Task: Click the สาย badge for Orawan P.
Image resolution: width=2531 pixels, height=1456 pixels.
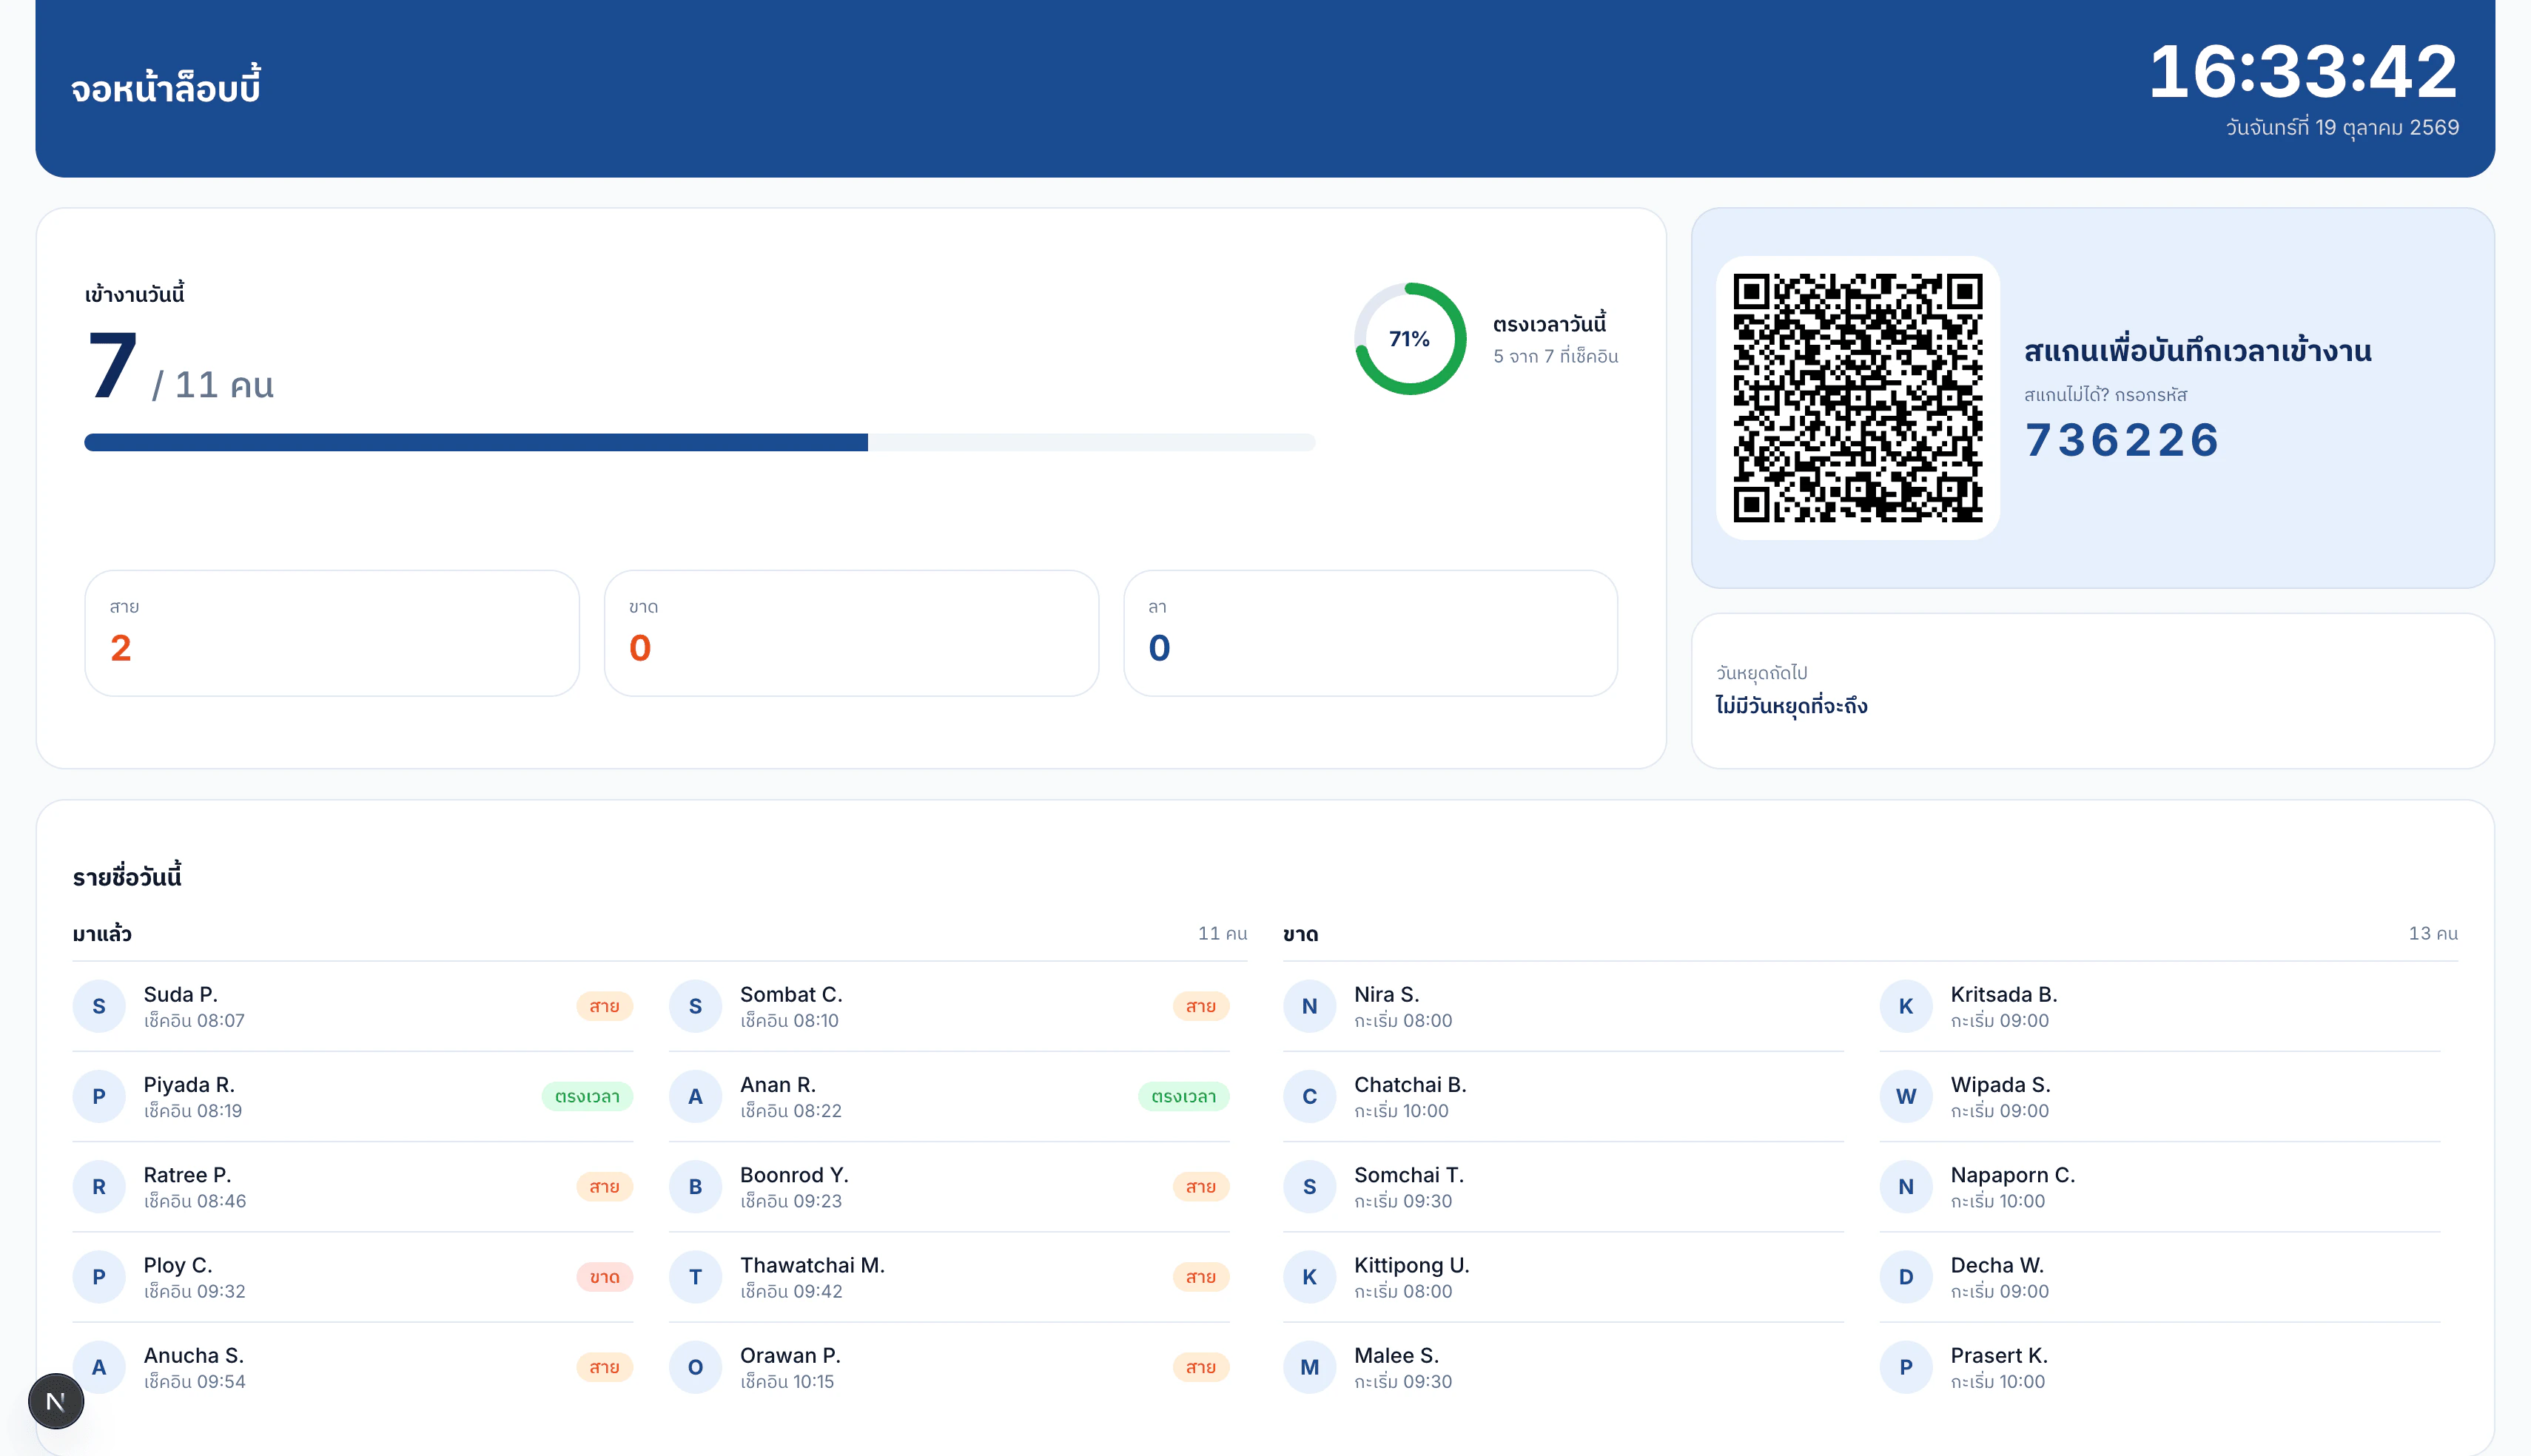Action: [1200, 1367]
